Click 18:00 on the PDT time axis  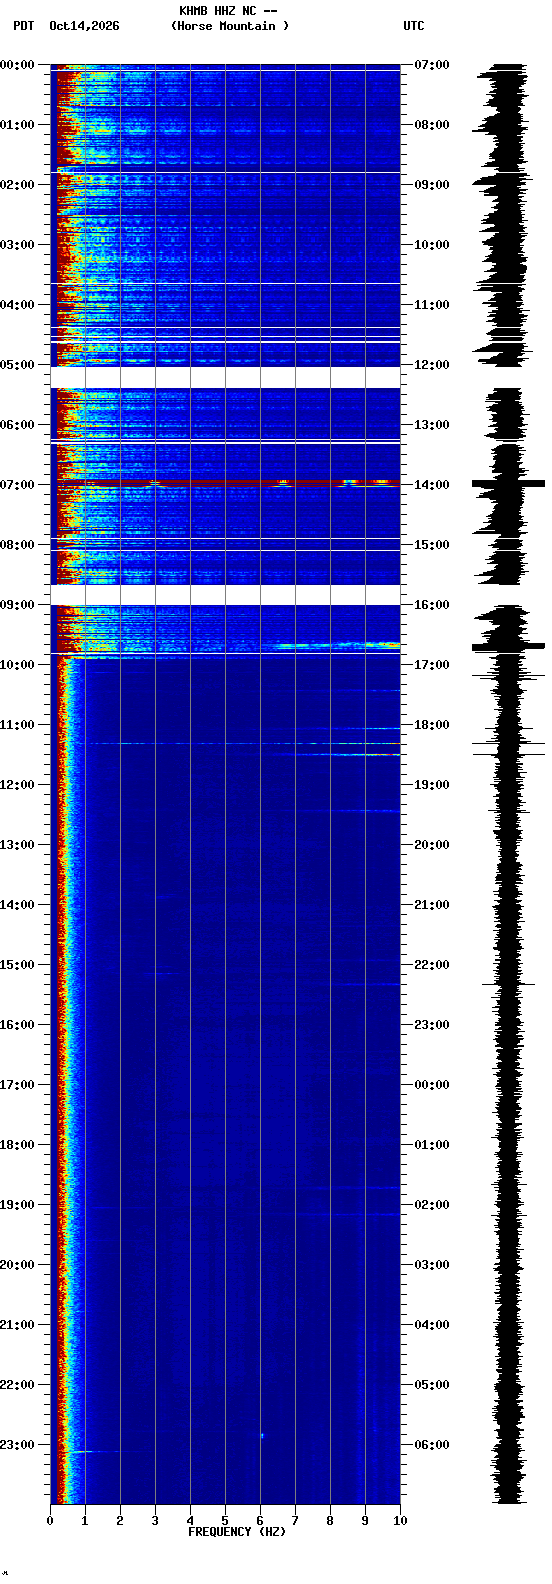(17, 1145)
